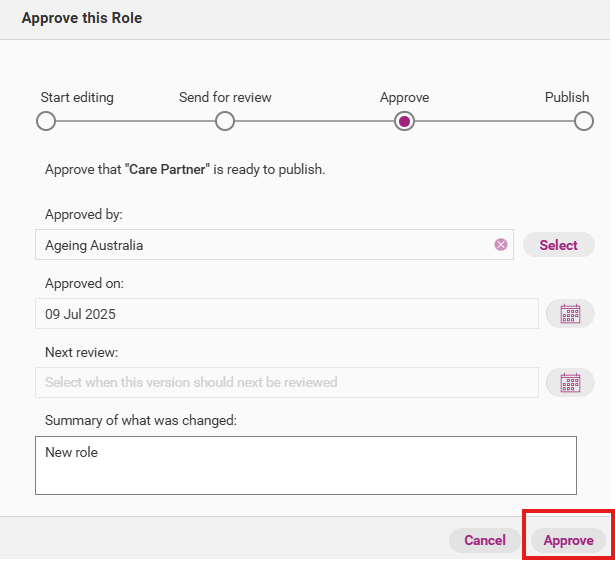The height and width of the screenshot is (561, 615).
Task: Select the highlighted Approve step circle
Action: click(404, 121)
